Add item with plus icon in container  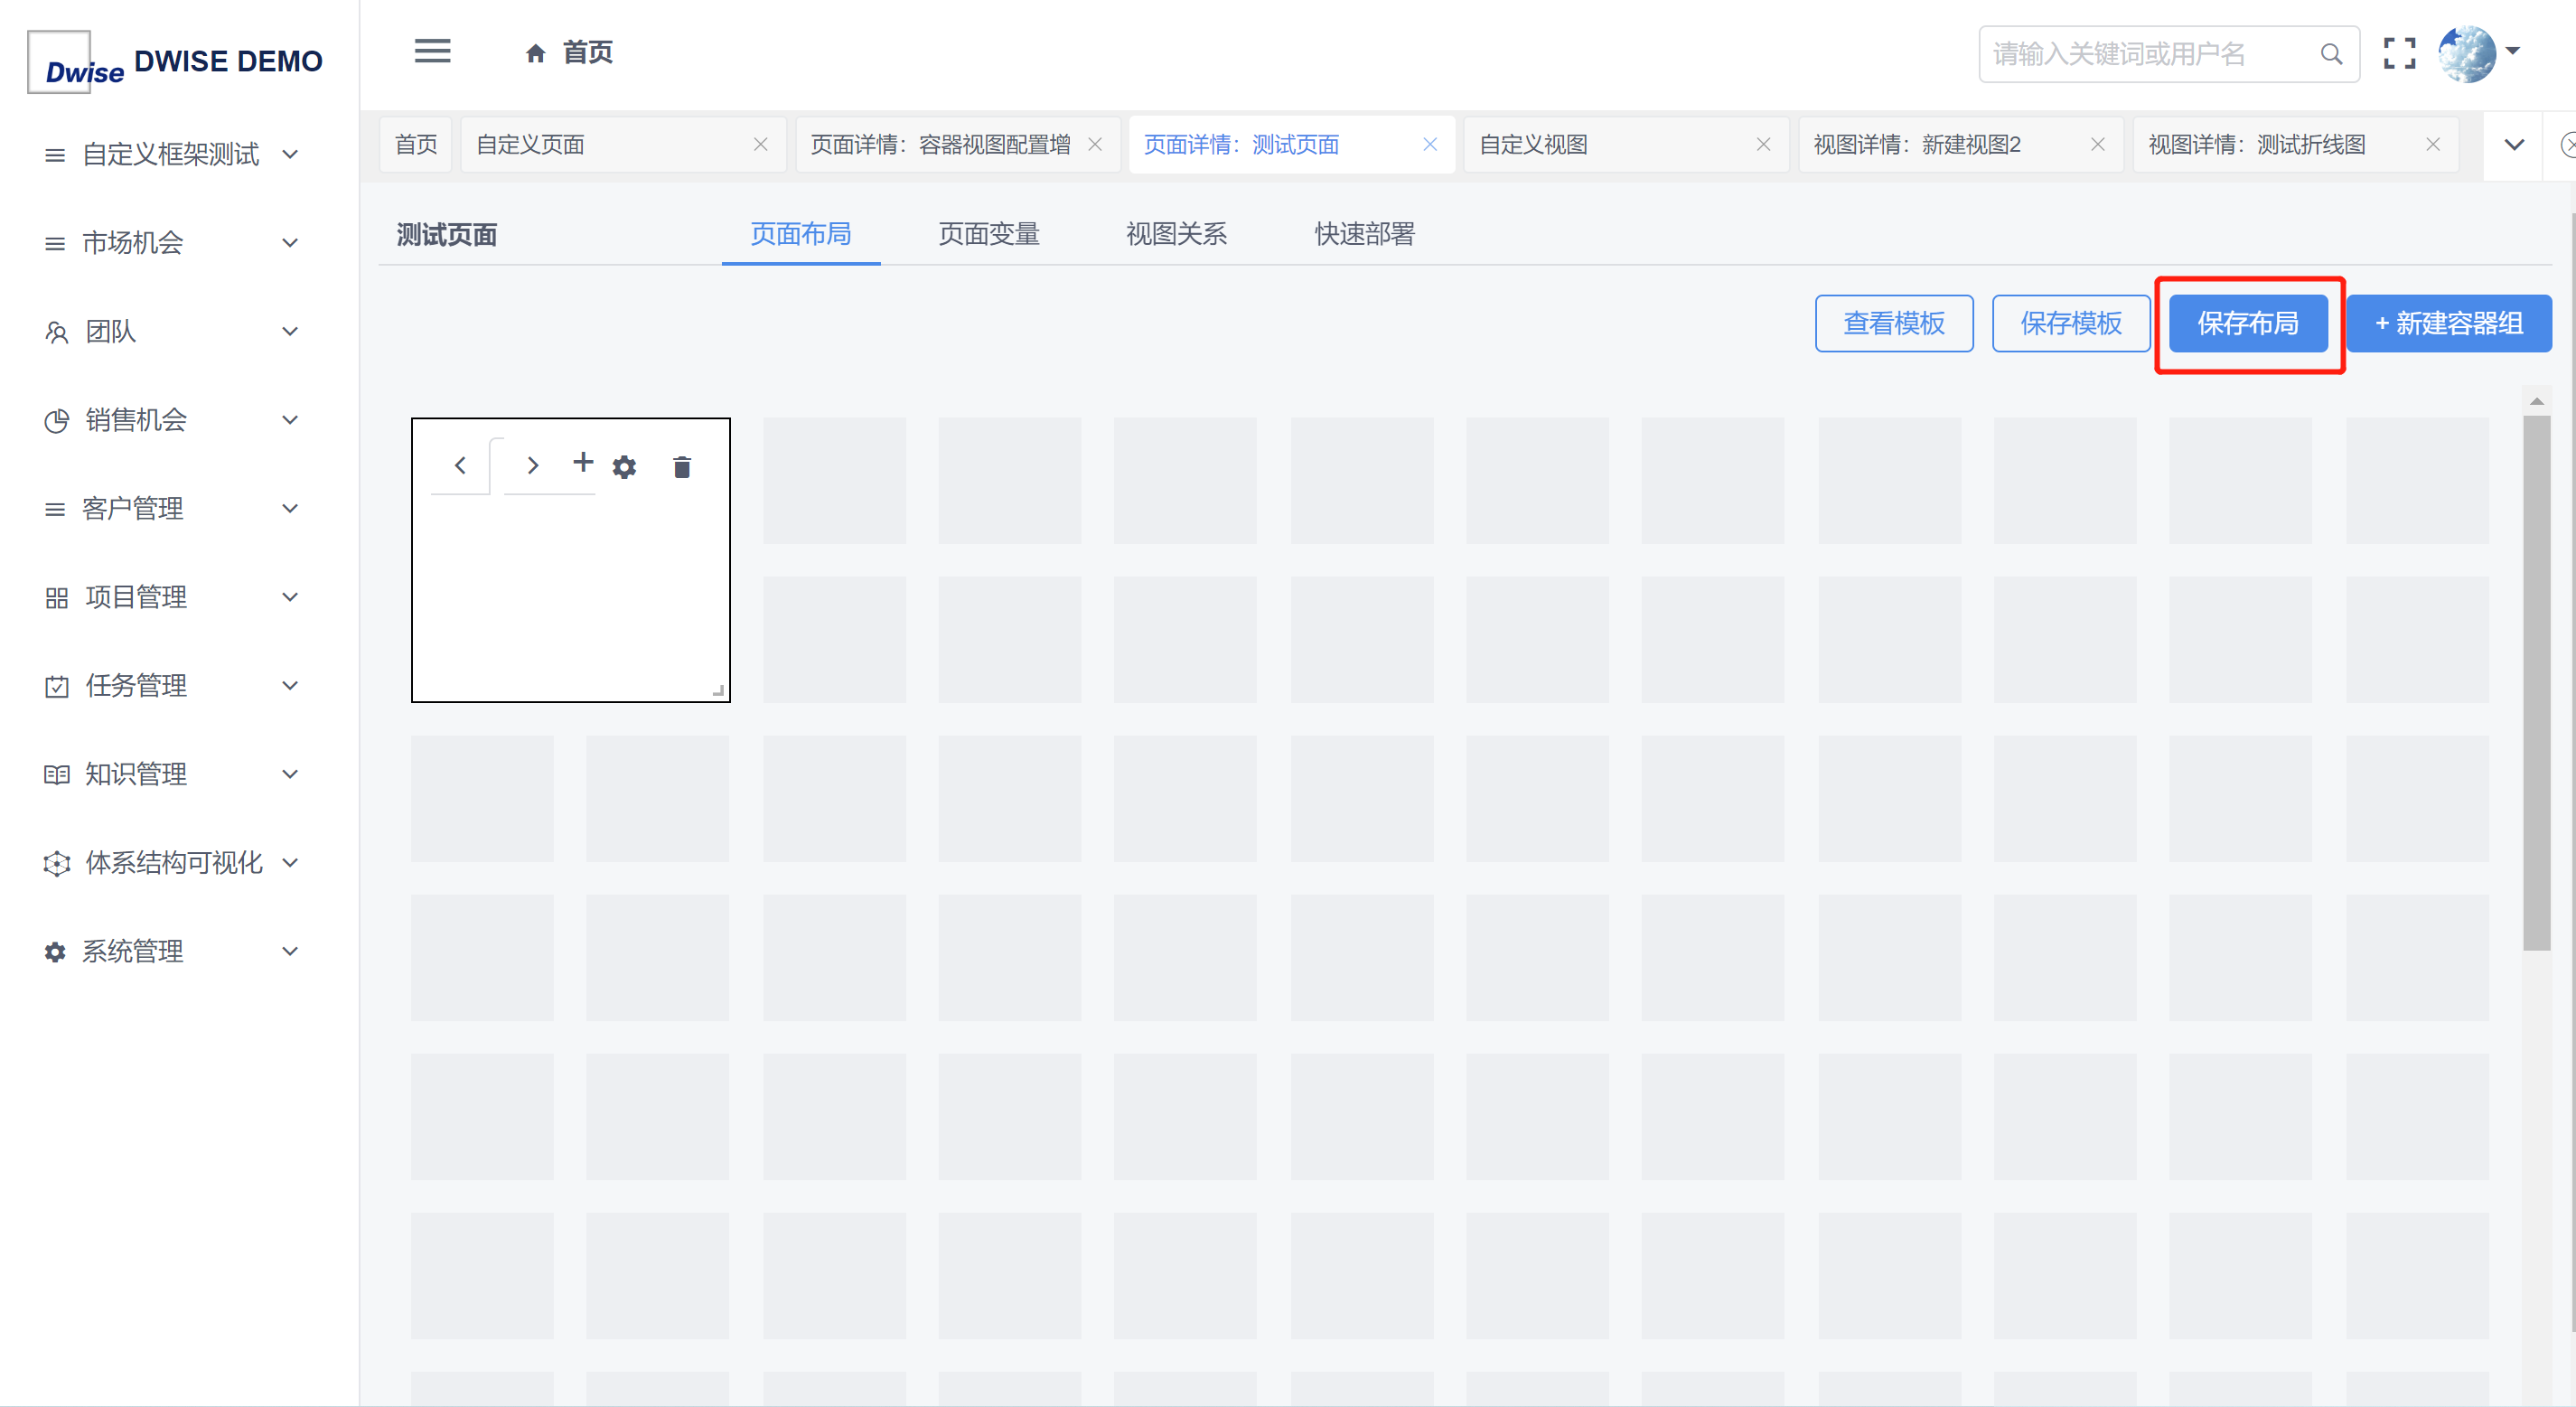click(583, 462)
